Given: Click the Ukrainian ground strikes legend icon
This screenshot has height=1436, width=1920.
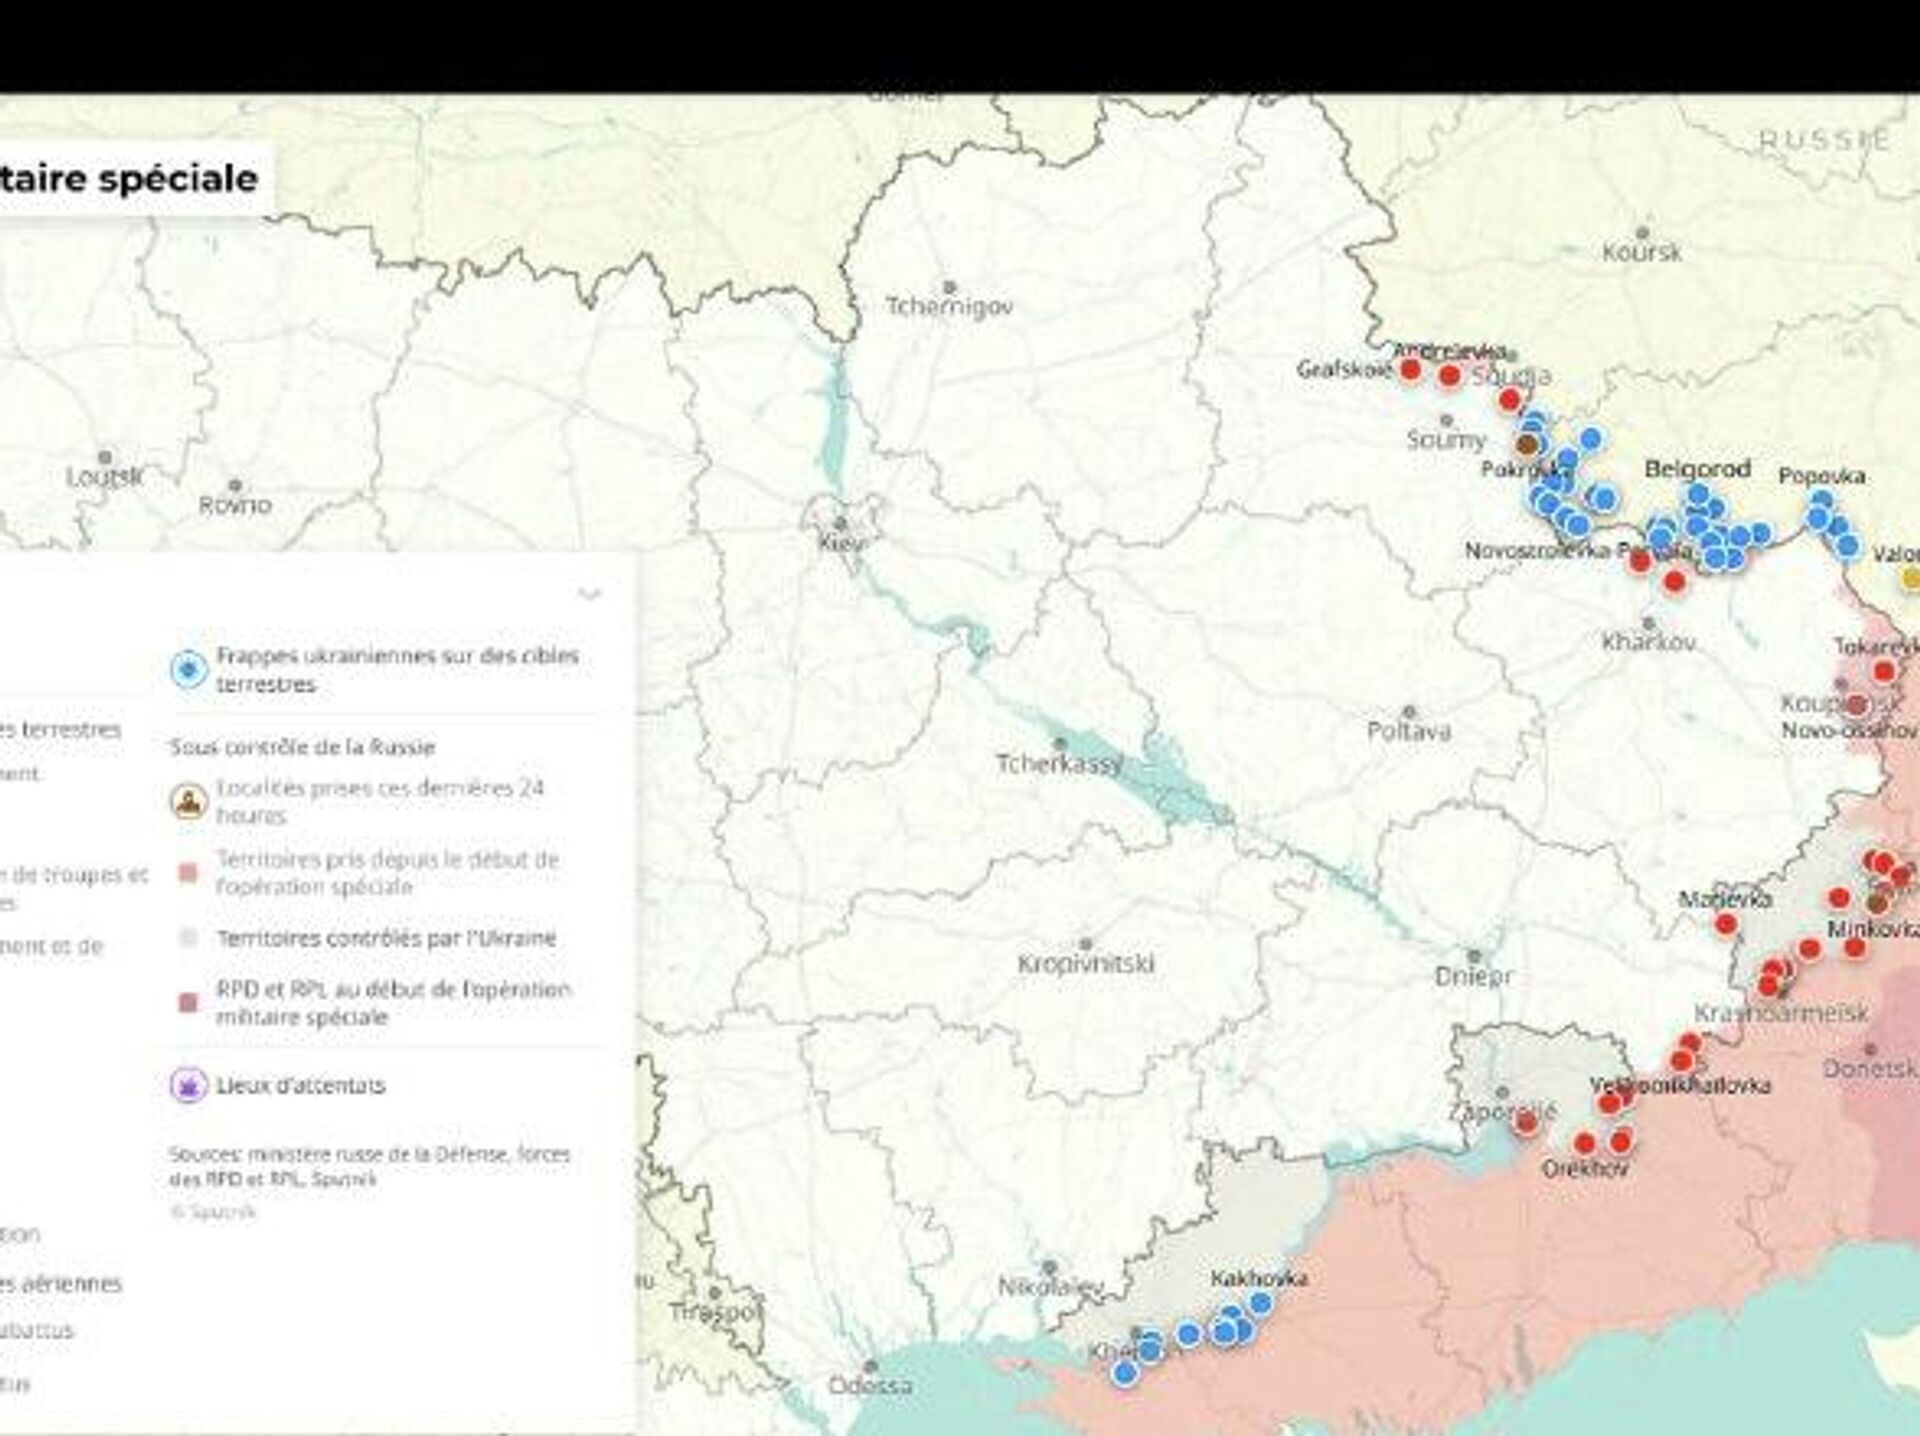Looking at the screenshot, I should (x=188, y=670).
